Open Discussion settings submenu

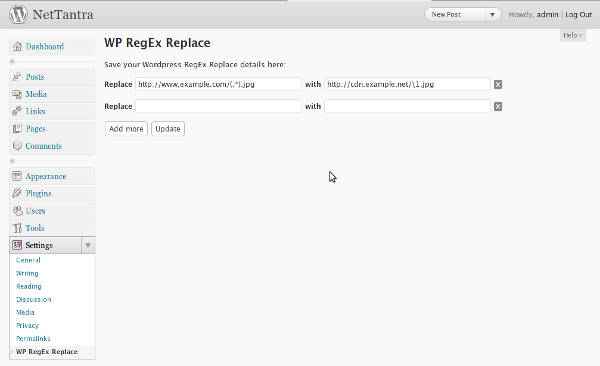(x=34, y=299)
